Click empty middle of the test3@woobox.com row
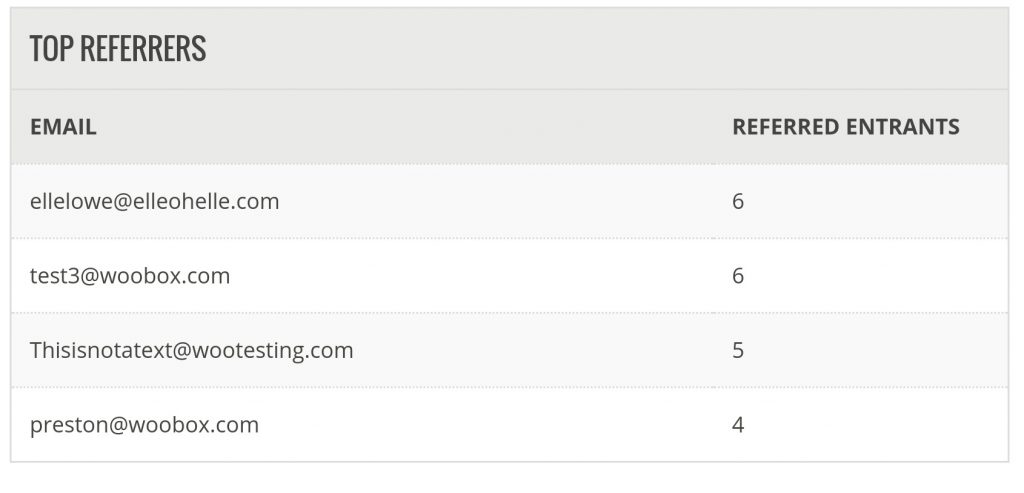The height and width of the screenshot is (493, 1024). pyautogui.click(x=480, y=275)
